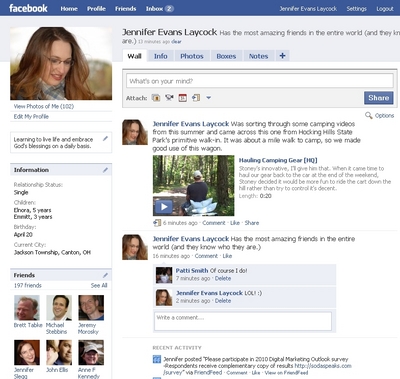Click the camping video thumbnail image
Screen dimensions: 400x379
pos(193,186)
